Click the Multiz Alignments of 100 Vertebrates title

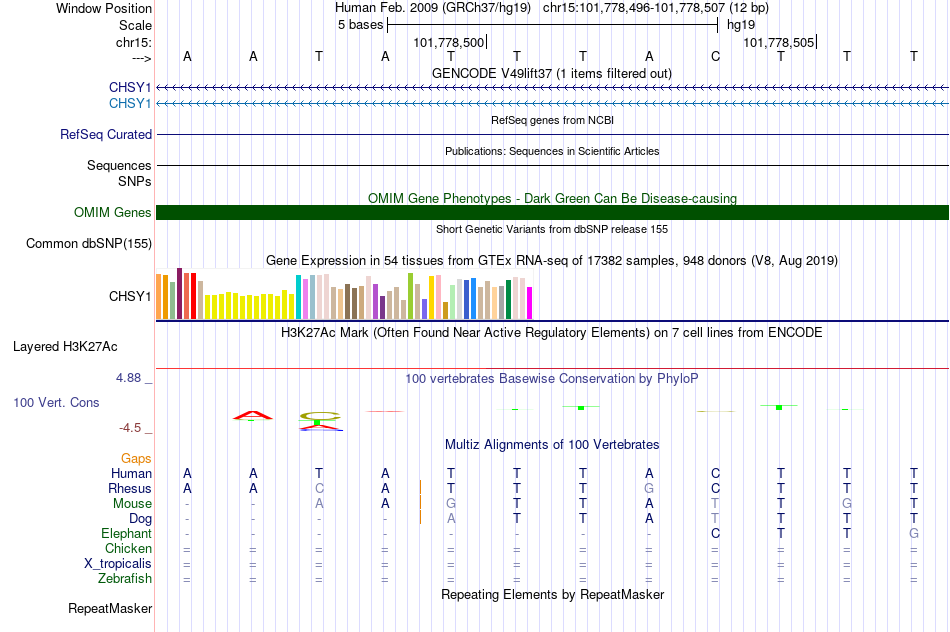click(x=552, y=445)
